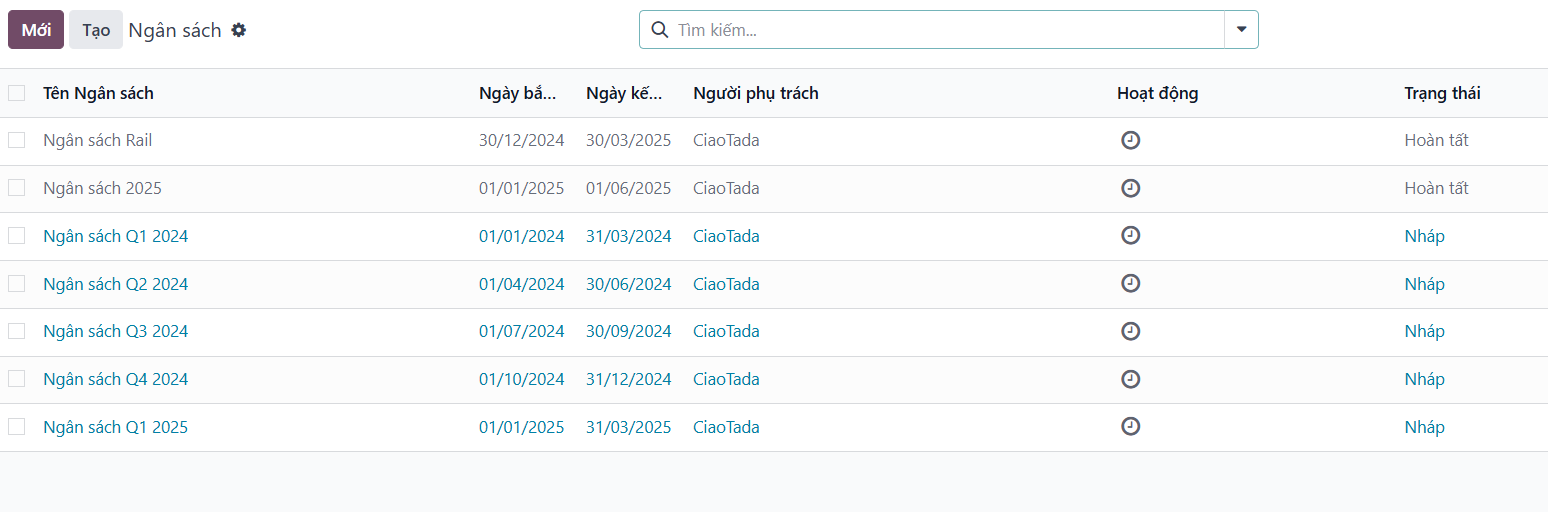This screenshot has height=512, width=1548.
Task: Sort by Tên Ngân sách column header
Action: (98, 93)
